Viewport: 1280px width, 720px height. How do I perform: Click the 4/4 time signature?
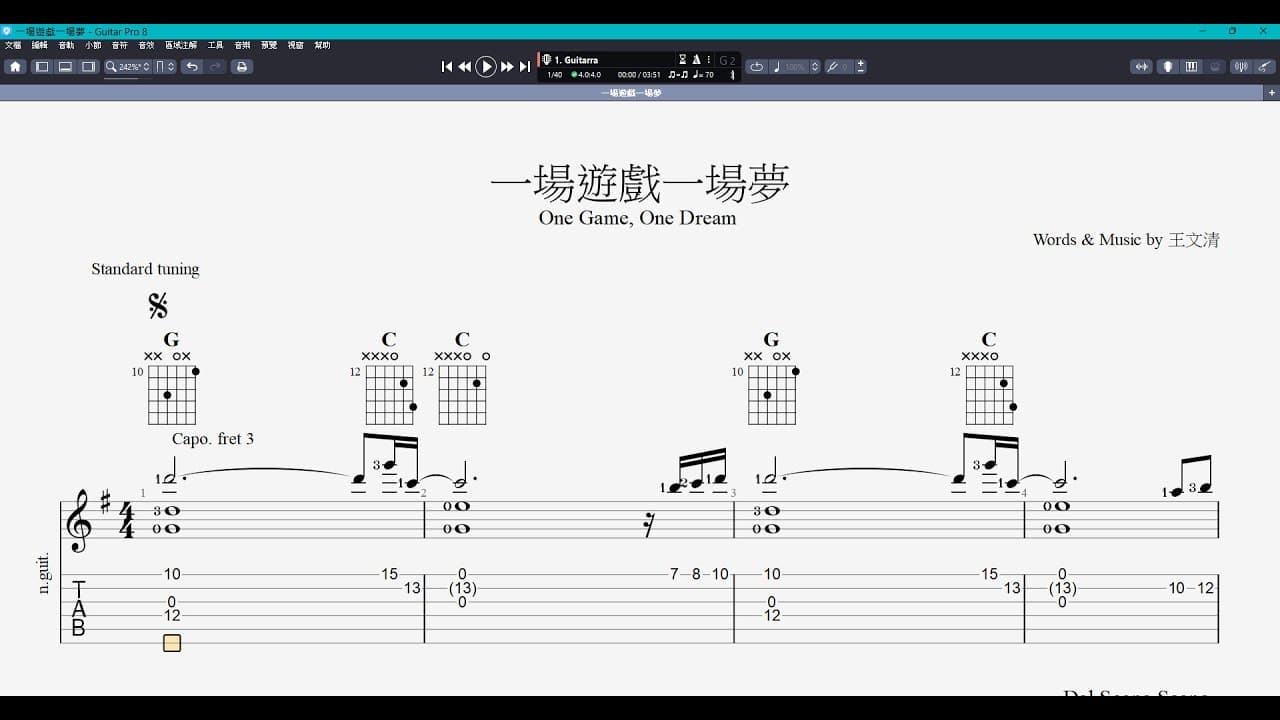[x=127, y=520]
